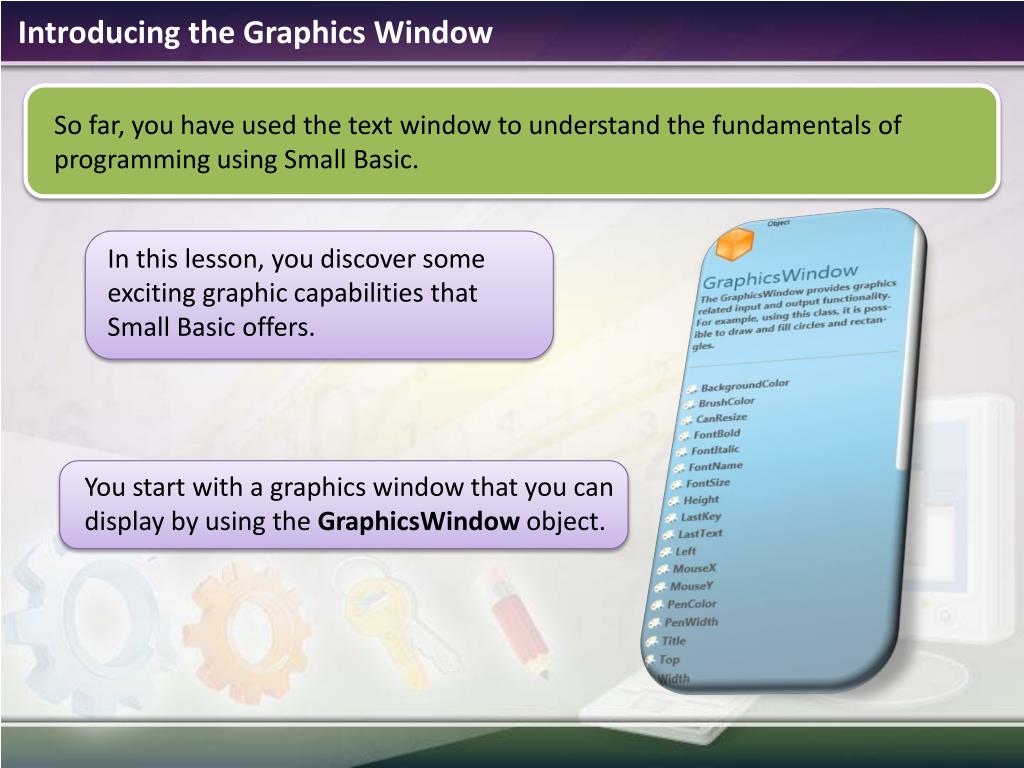Click the small Object label above GraphicsWindow
The image size is (1024, 768).
[778, 223]
